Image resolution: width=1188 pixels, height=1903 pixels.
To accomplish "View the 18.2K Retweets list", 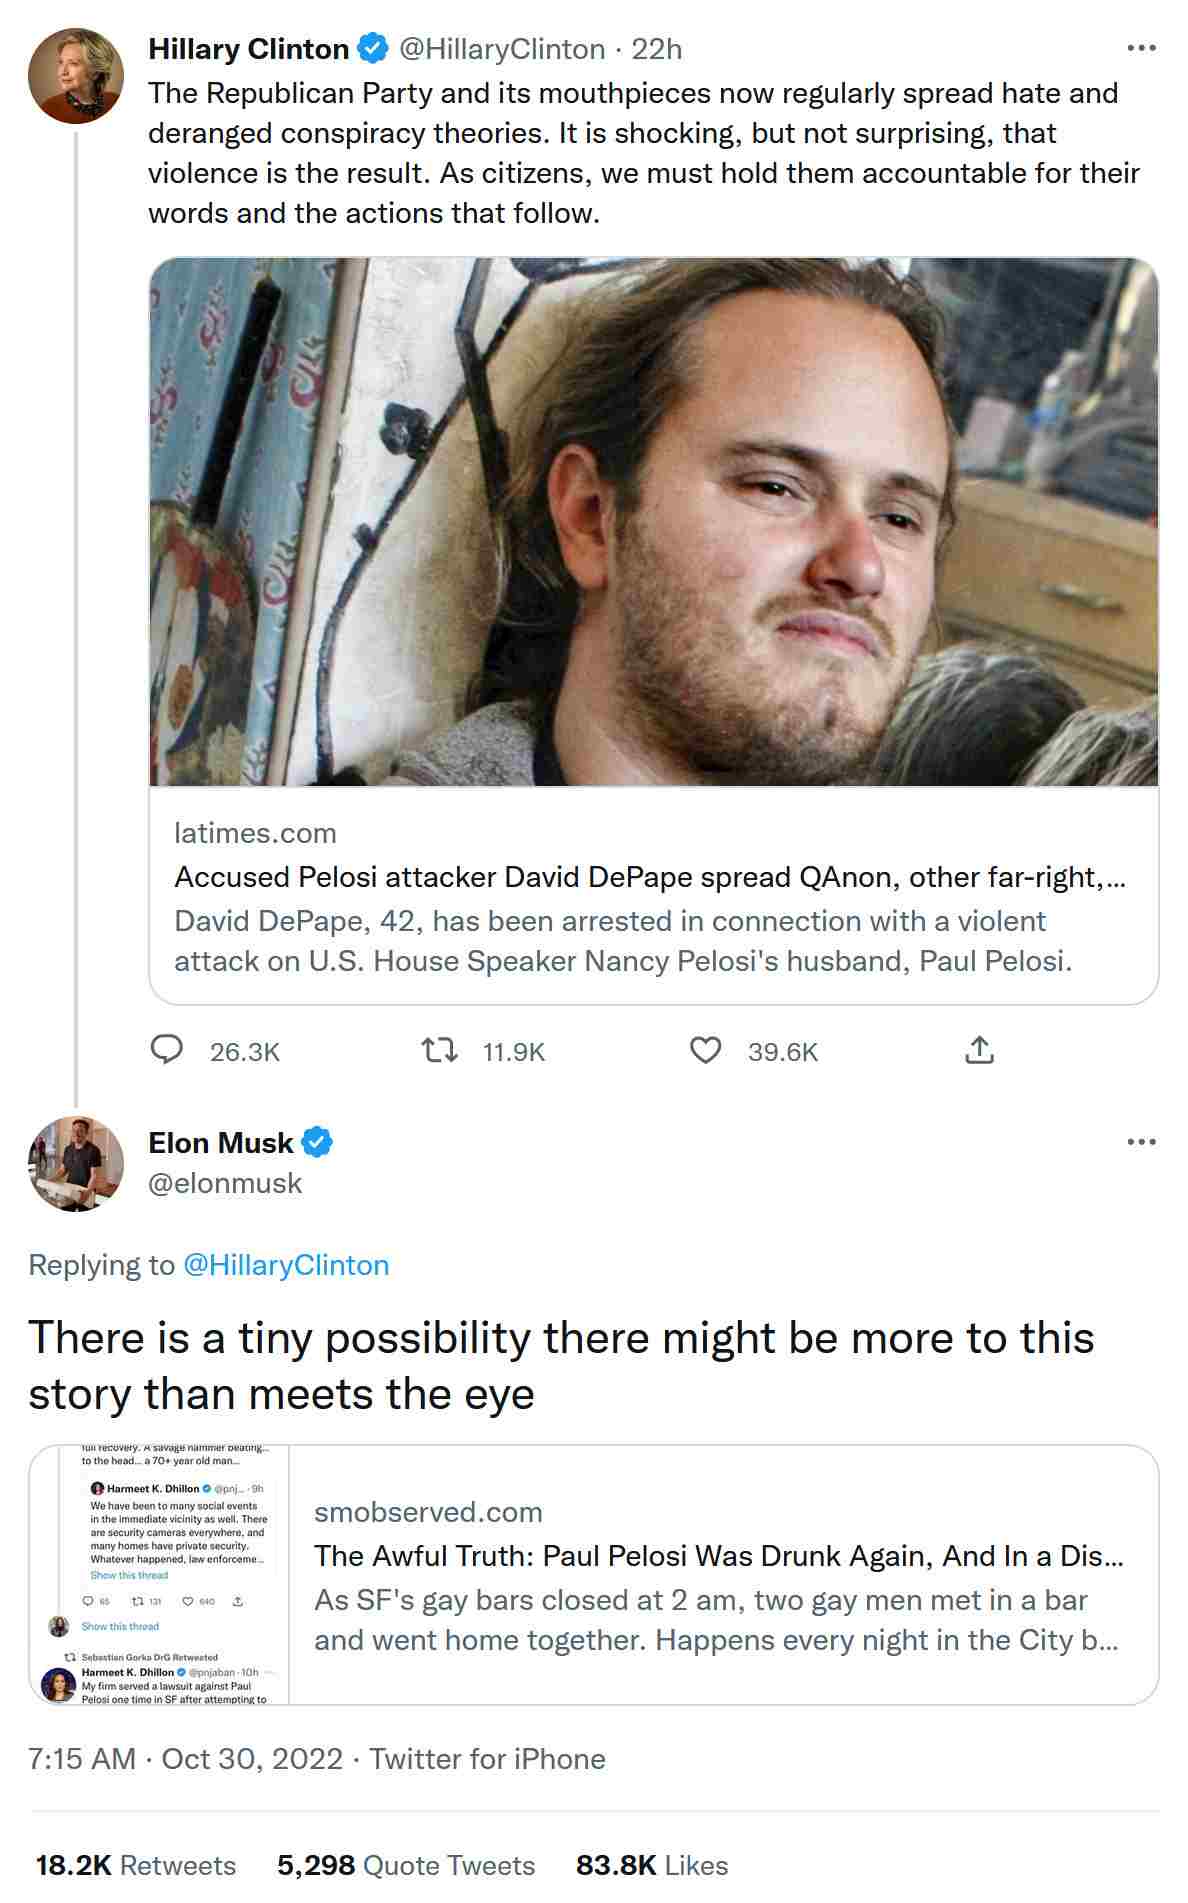I will point(136,1865).
